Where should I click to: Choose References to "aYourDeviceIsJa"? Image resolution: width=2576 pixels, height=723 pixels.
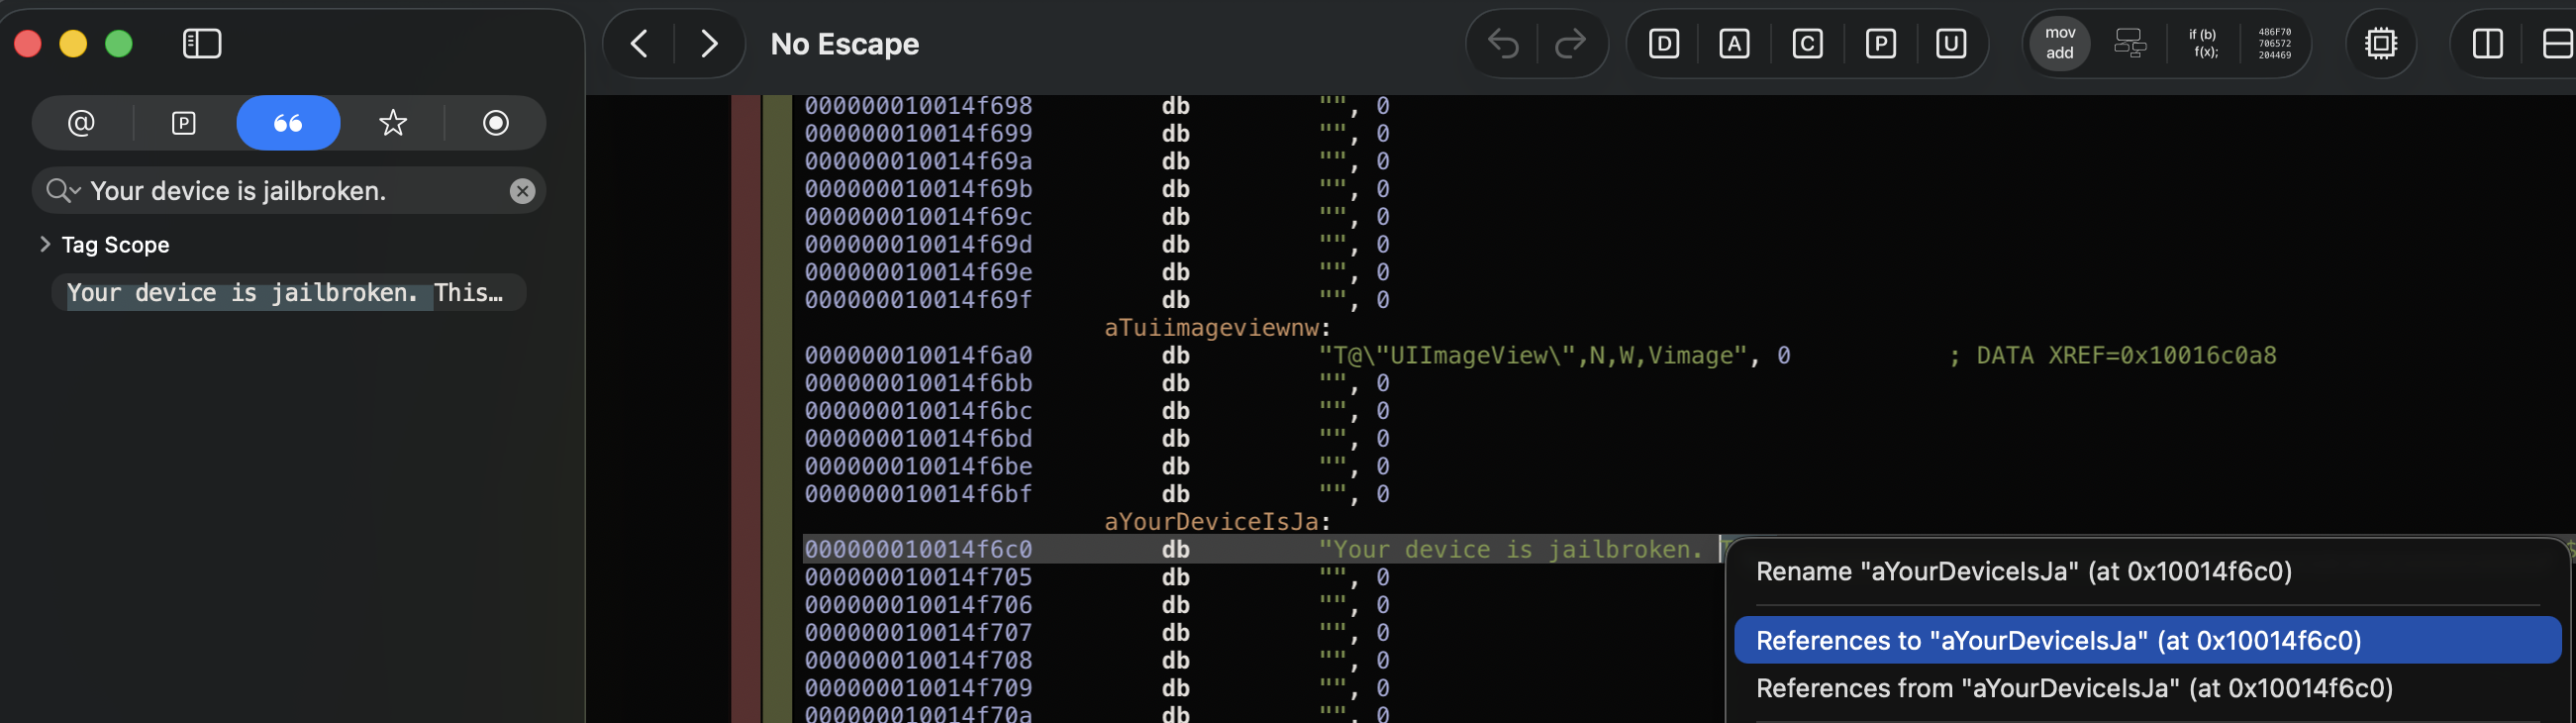2147,641
